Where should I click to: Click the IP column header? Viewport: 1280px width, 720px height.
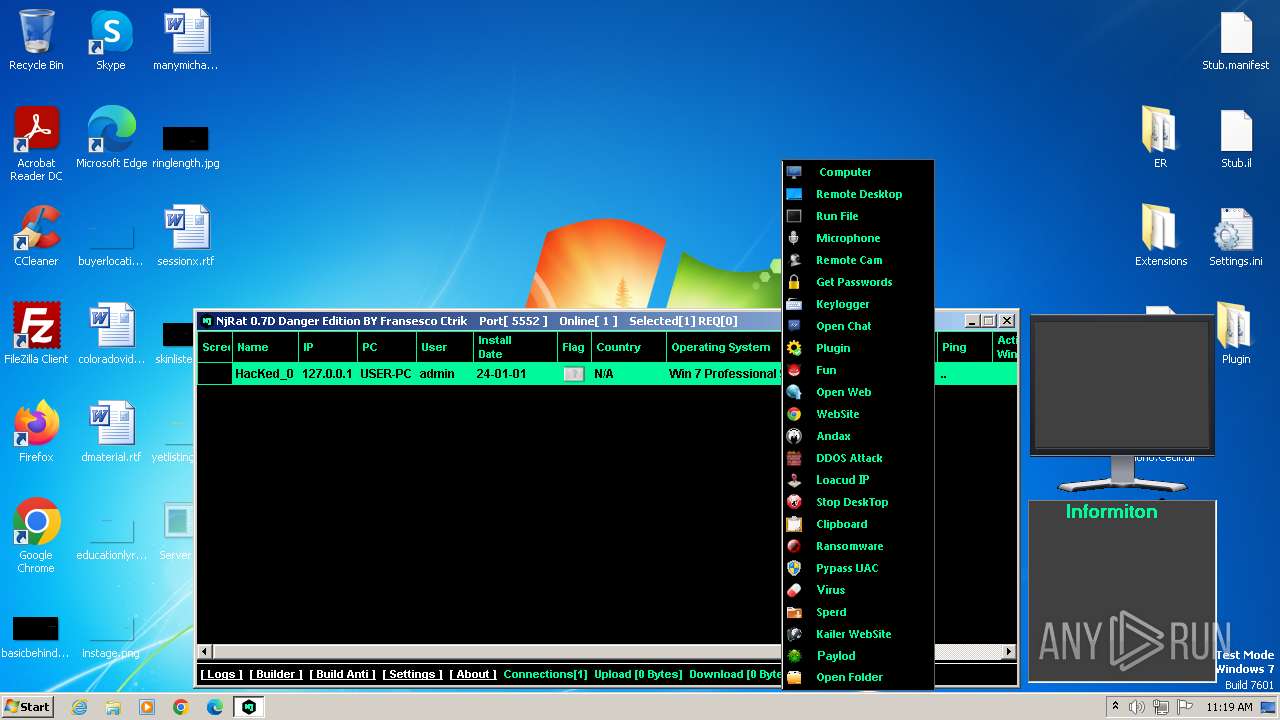click(328, 347)
